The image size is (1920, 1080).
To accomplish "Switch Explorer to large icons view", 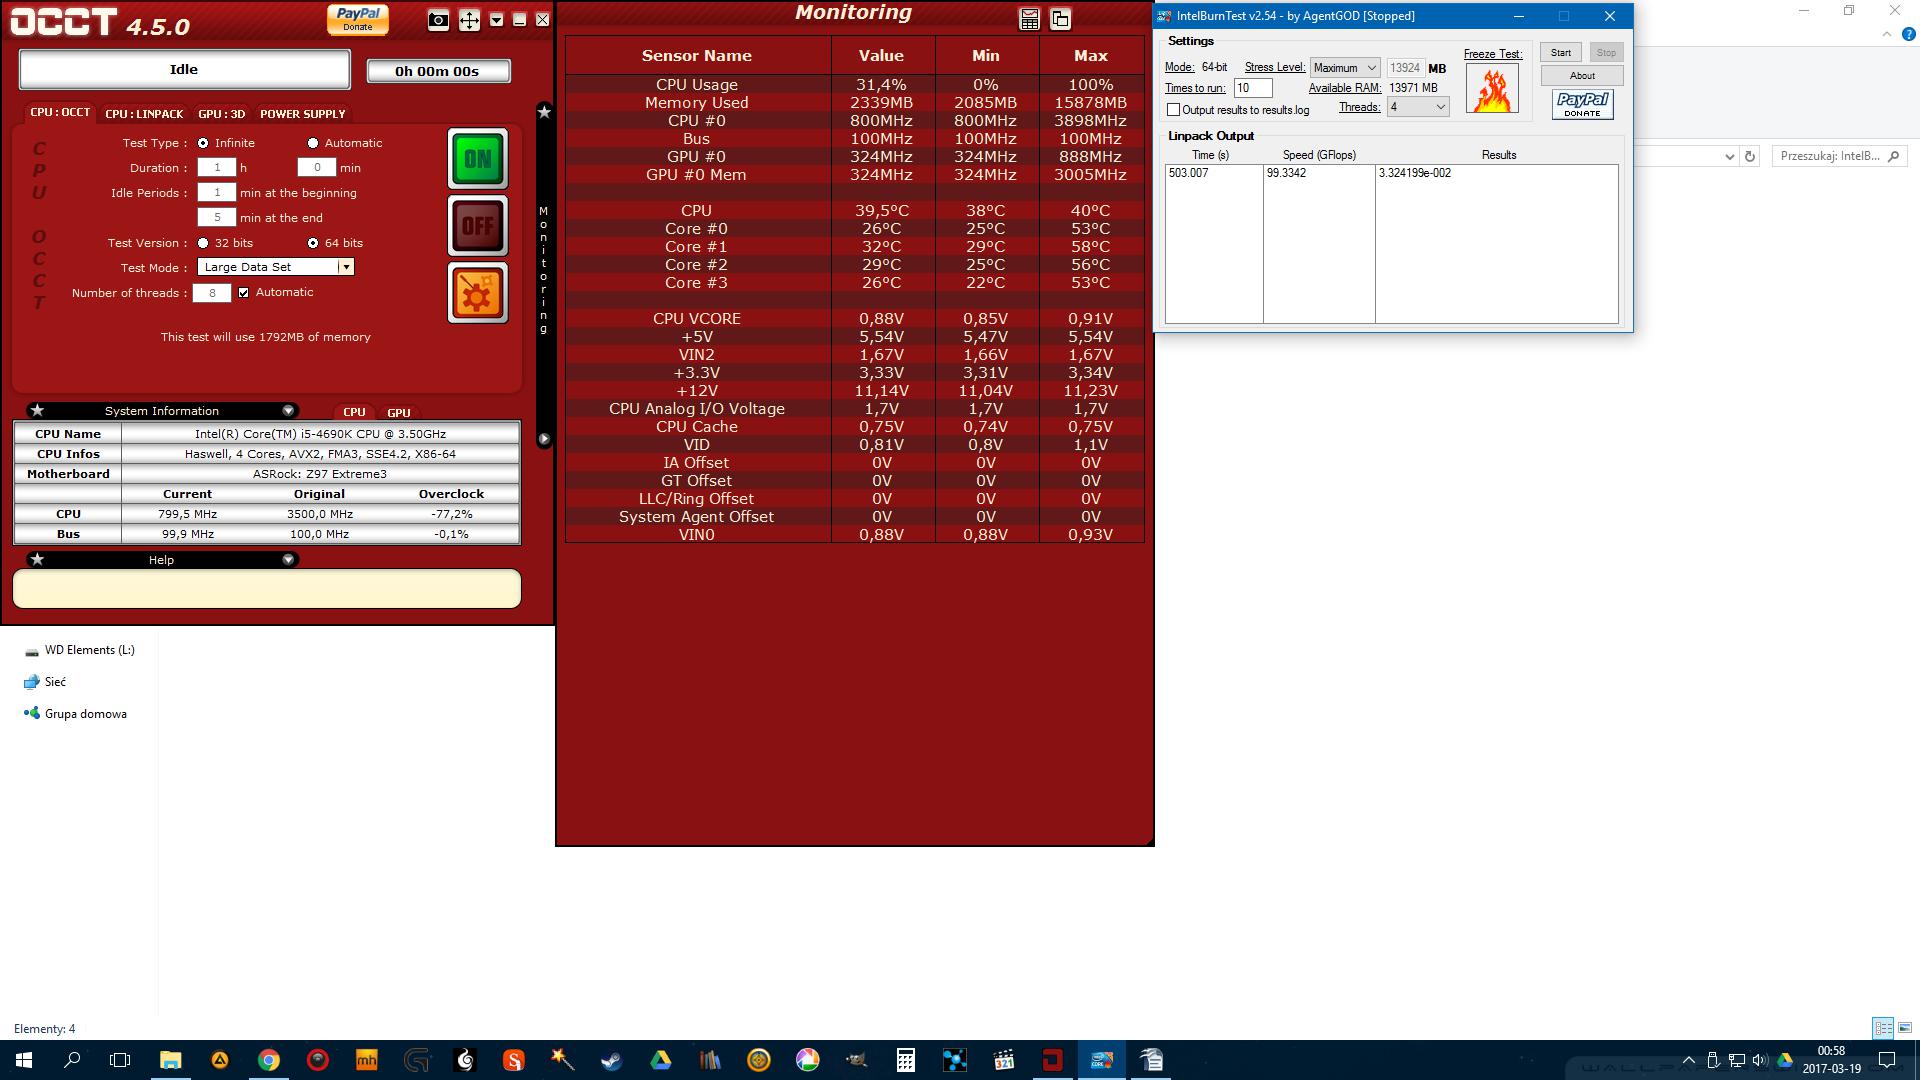I will (1904, 1028).
